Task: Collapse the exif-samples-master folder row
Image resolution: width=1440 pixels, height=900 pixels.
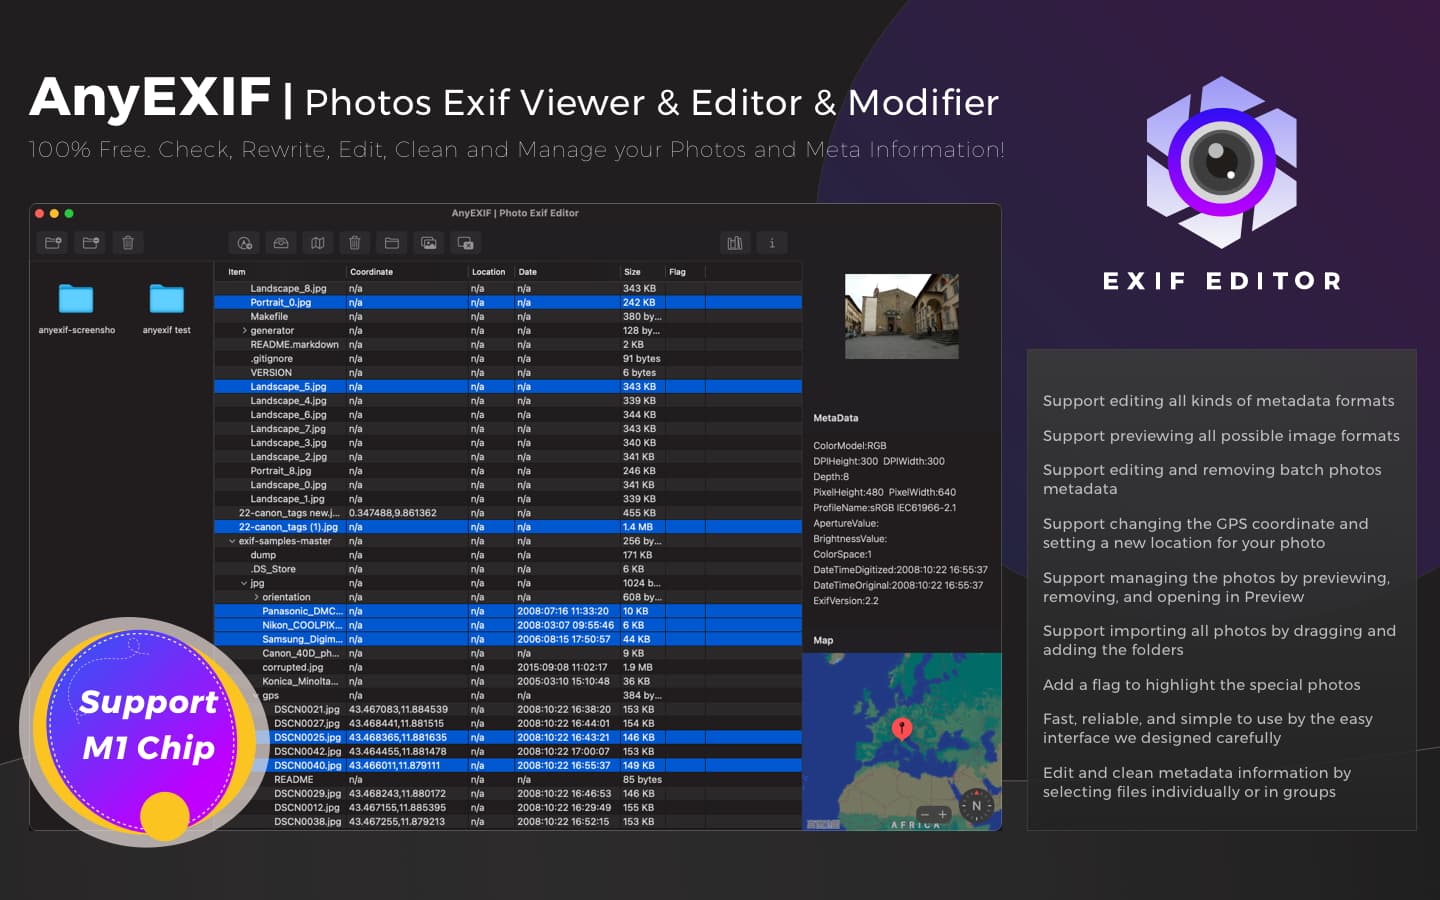Action: [232, 541]
